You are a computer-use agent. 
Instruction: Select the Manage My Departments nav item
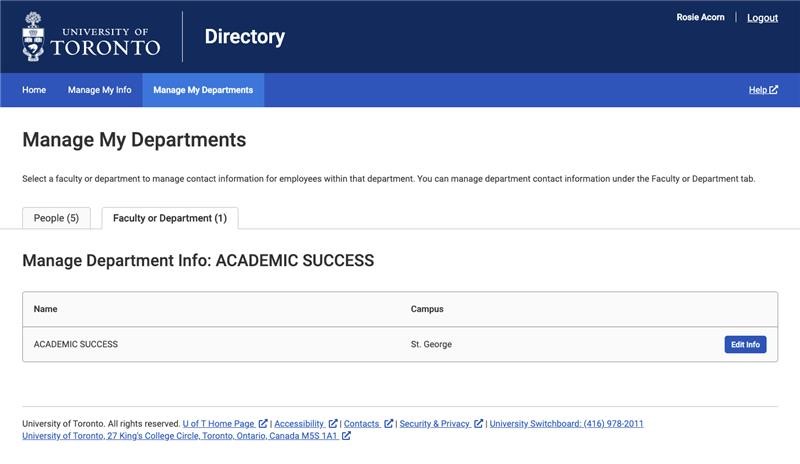click(x=203, y=90)
